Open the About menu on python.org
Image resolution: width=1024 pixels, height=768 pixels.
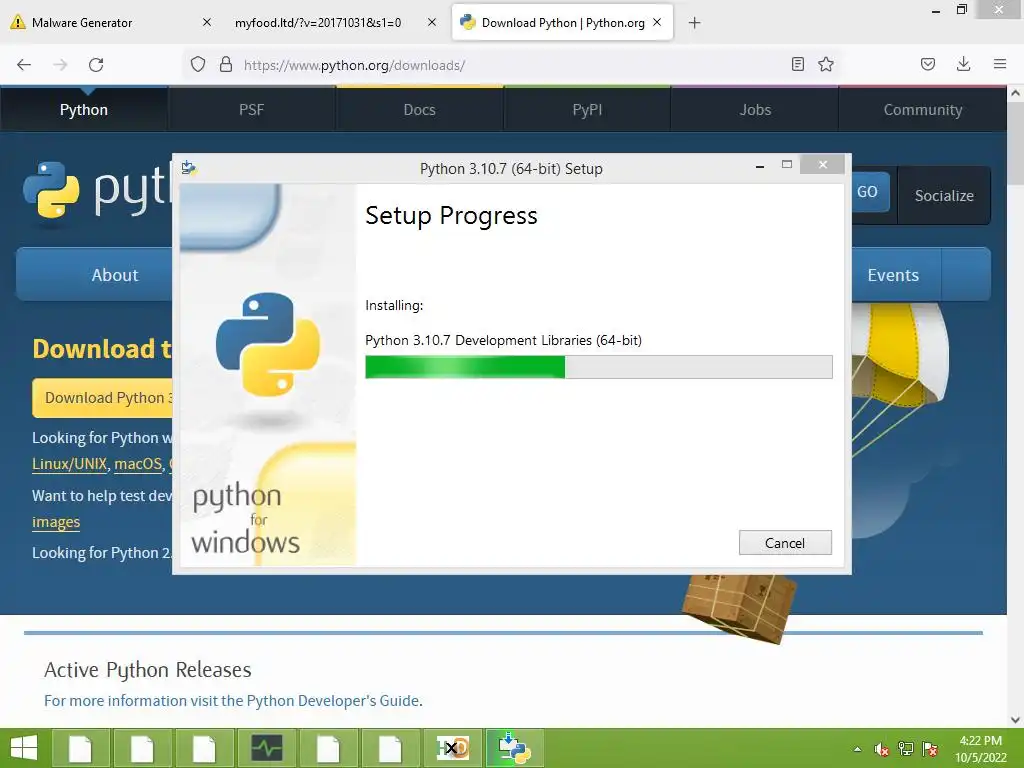[115, 275]
